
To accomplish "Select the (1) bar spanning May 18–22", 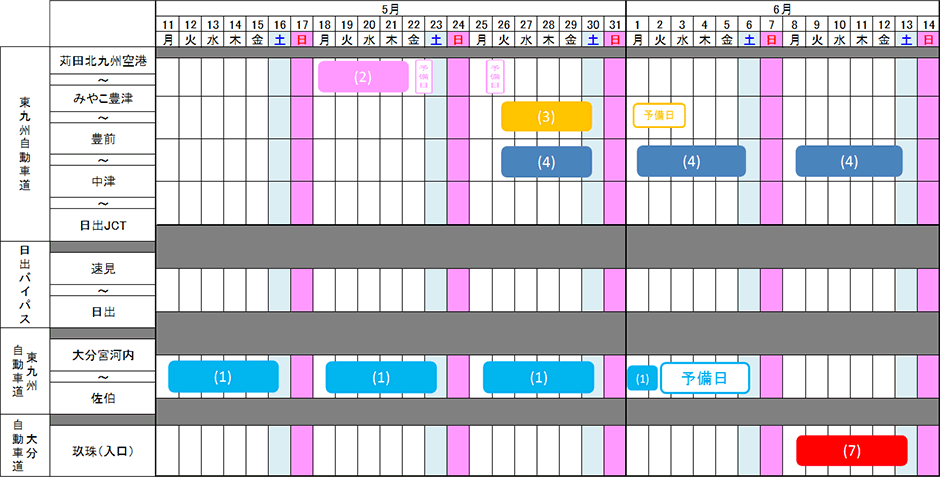I will [381, 378].
